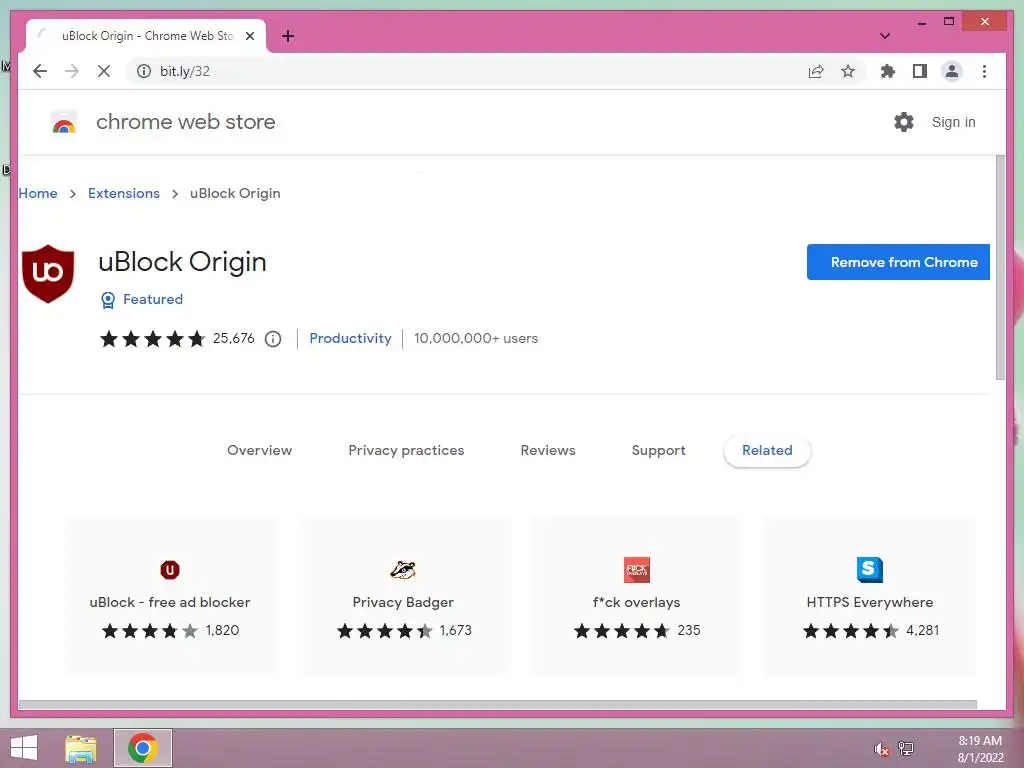Go back to the previous page
Screen dimensions: 1024x768
pyautogui.click(x=40, y=71)
